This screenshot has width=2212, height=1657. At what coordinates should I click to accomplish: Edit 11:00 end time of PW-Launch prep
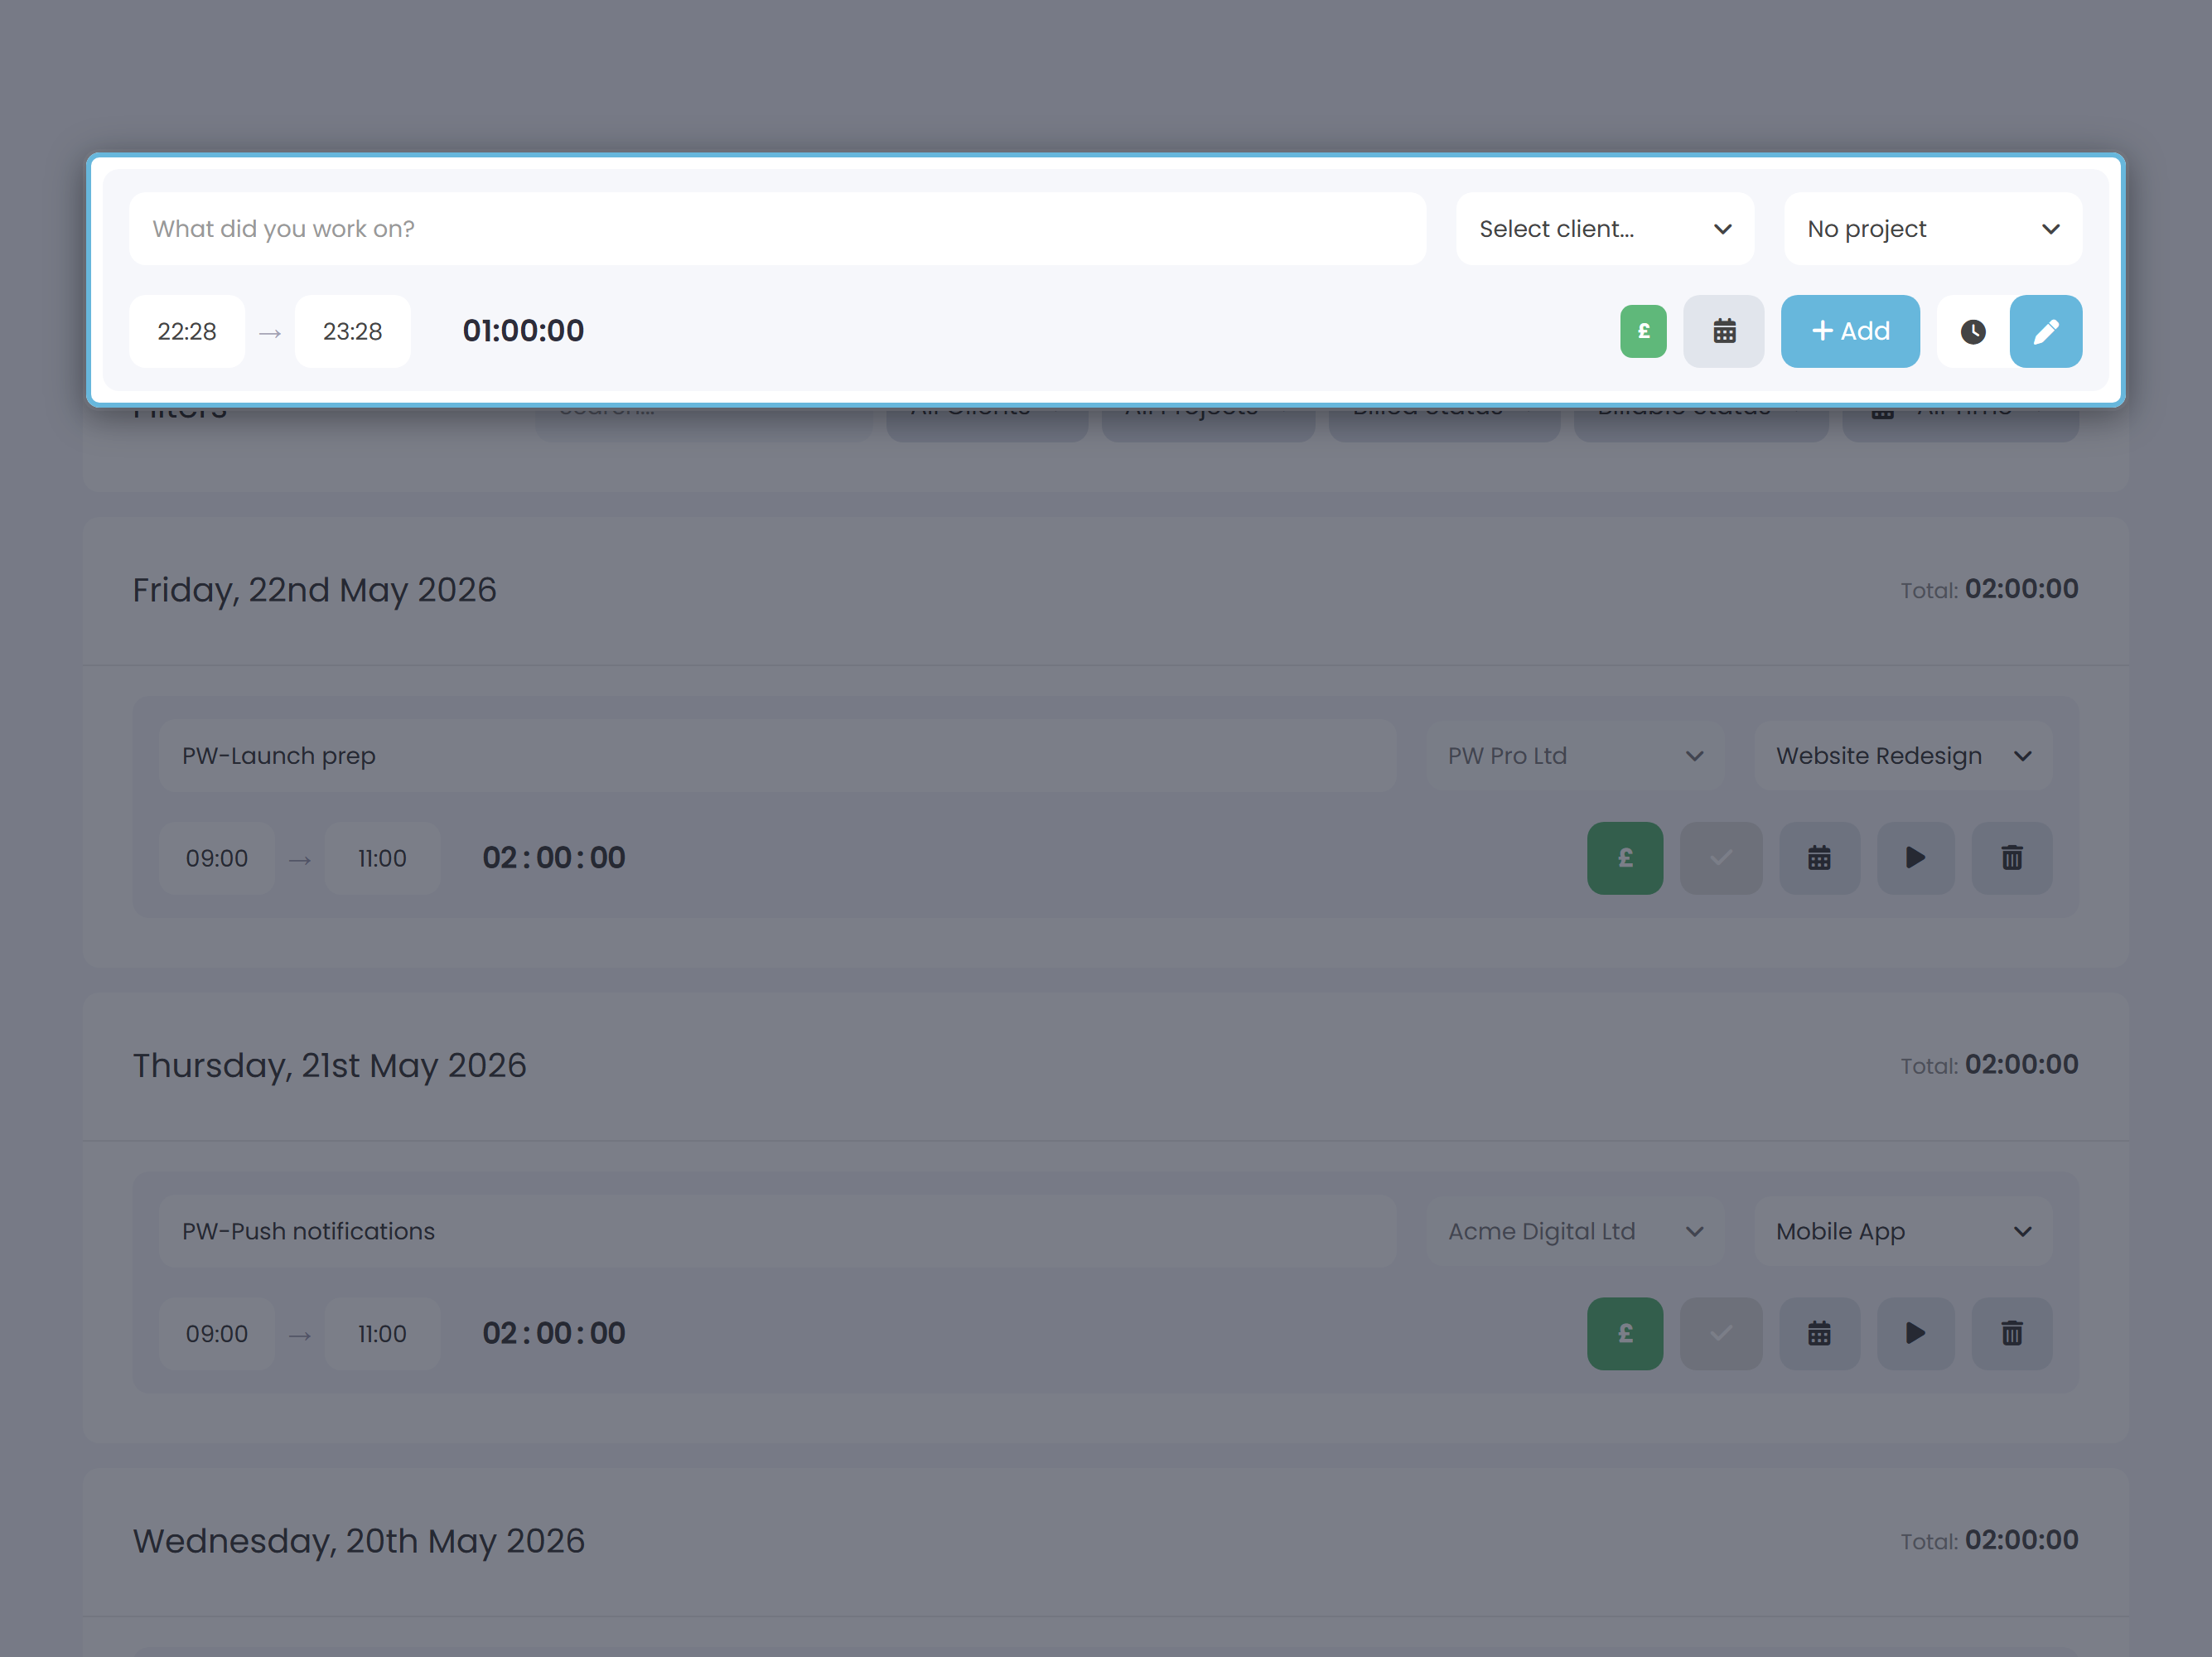coord(382,858)
